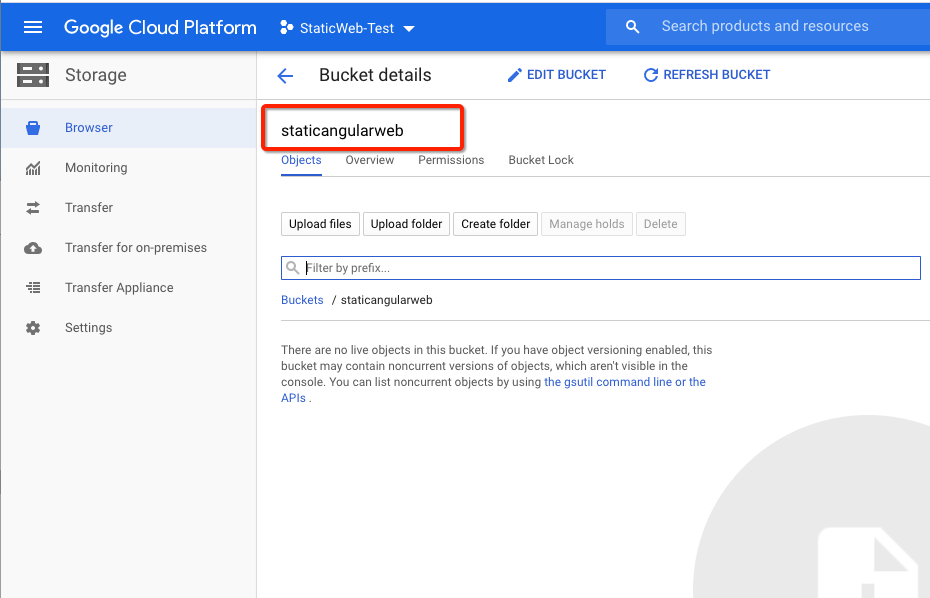This screenshot has height=598, width=930.
Task: Click the pencil icon for Edit Bucket
Action: [x=515, y=75]
